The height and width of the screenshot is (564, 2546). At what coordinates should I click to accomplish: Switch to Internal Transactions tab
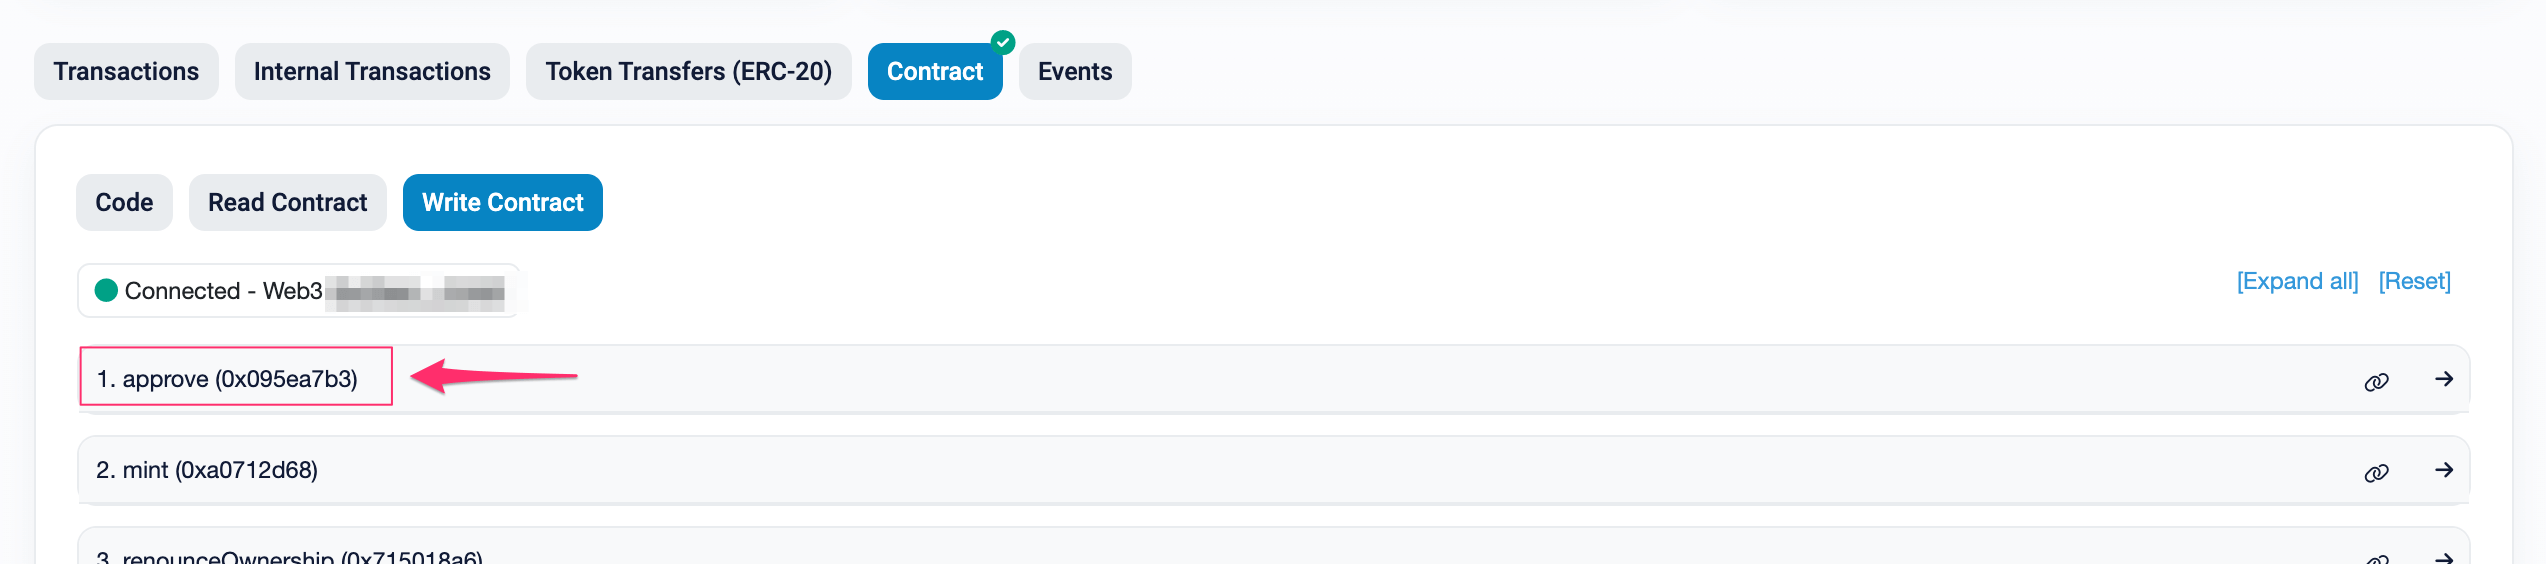pyautogui.click(x=372, y=72)
